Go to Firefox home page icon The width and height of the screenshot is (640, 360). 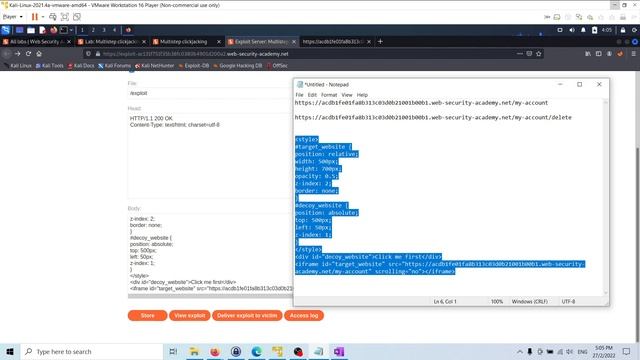[x=39, y=53]
